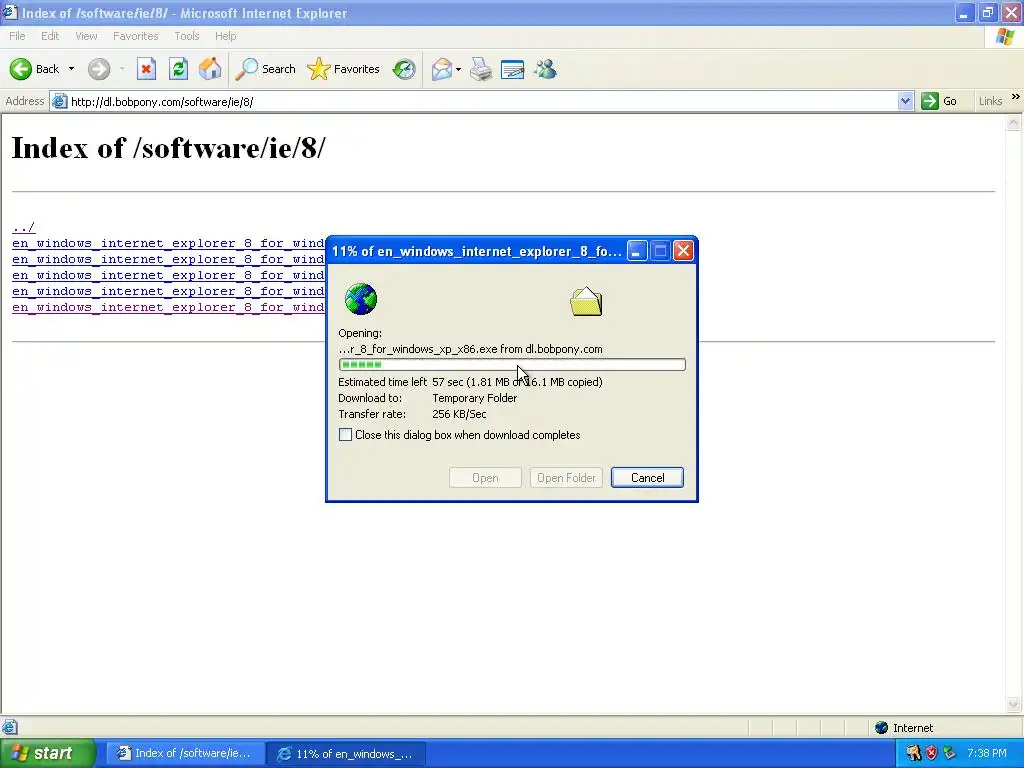Click the 7:38 PM clock
The image size is (1024, 768).
(x=987, y=753)
